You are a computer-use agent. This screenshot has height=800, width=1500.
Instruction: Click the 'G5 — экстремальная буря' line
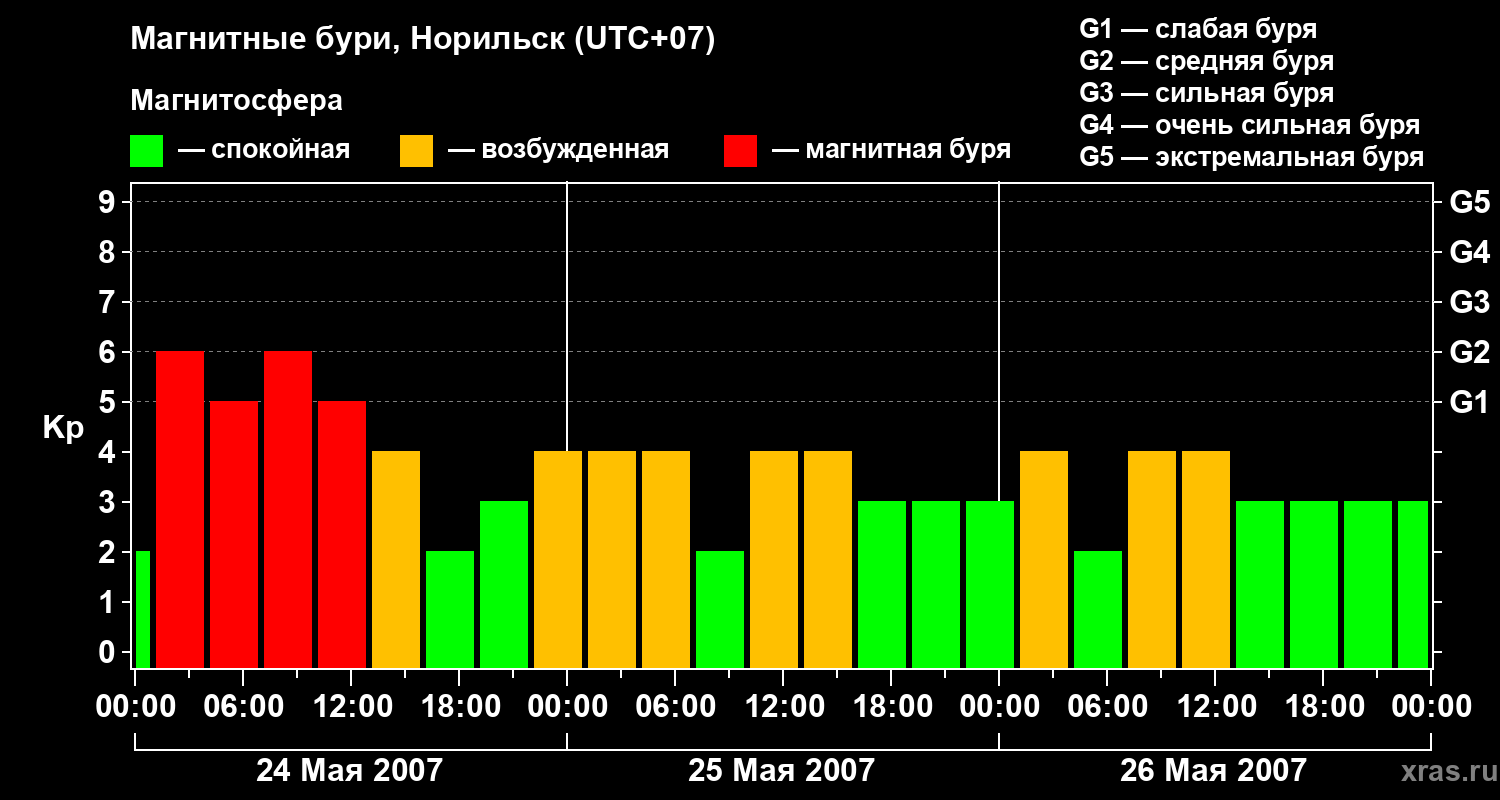click(x=1252, y=157)
